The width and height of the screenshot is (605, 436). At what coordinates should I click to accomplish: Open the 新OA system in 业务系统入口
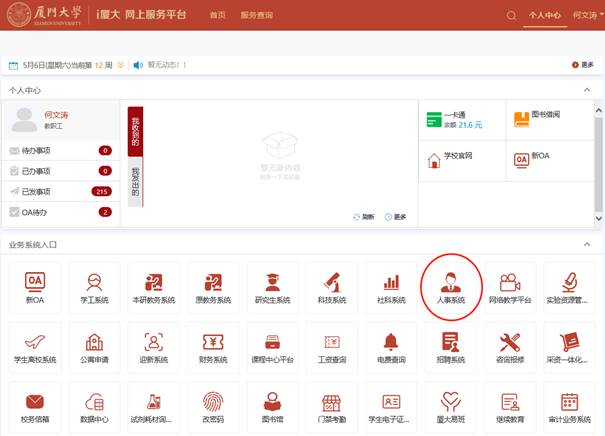35,286
